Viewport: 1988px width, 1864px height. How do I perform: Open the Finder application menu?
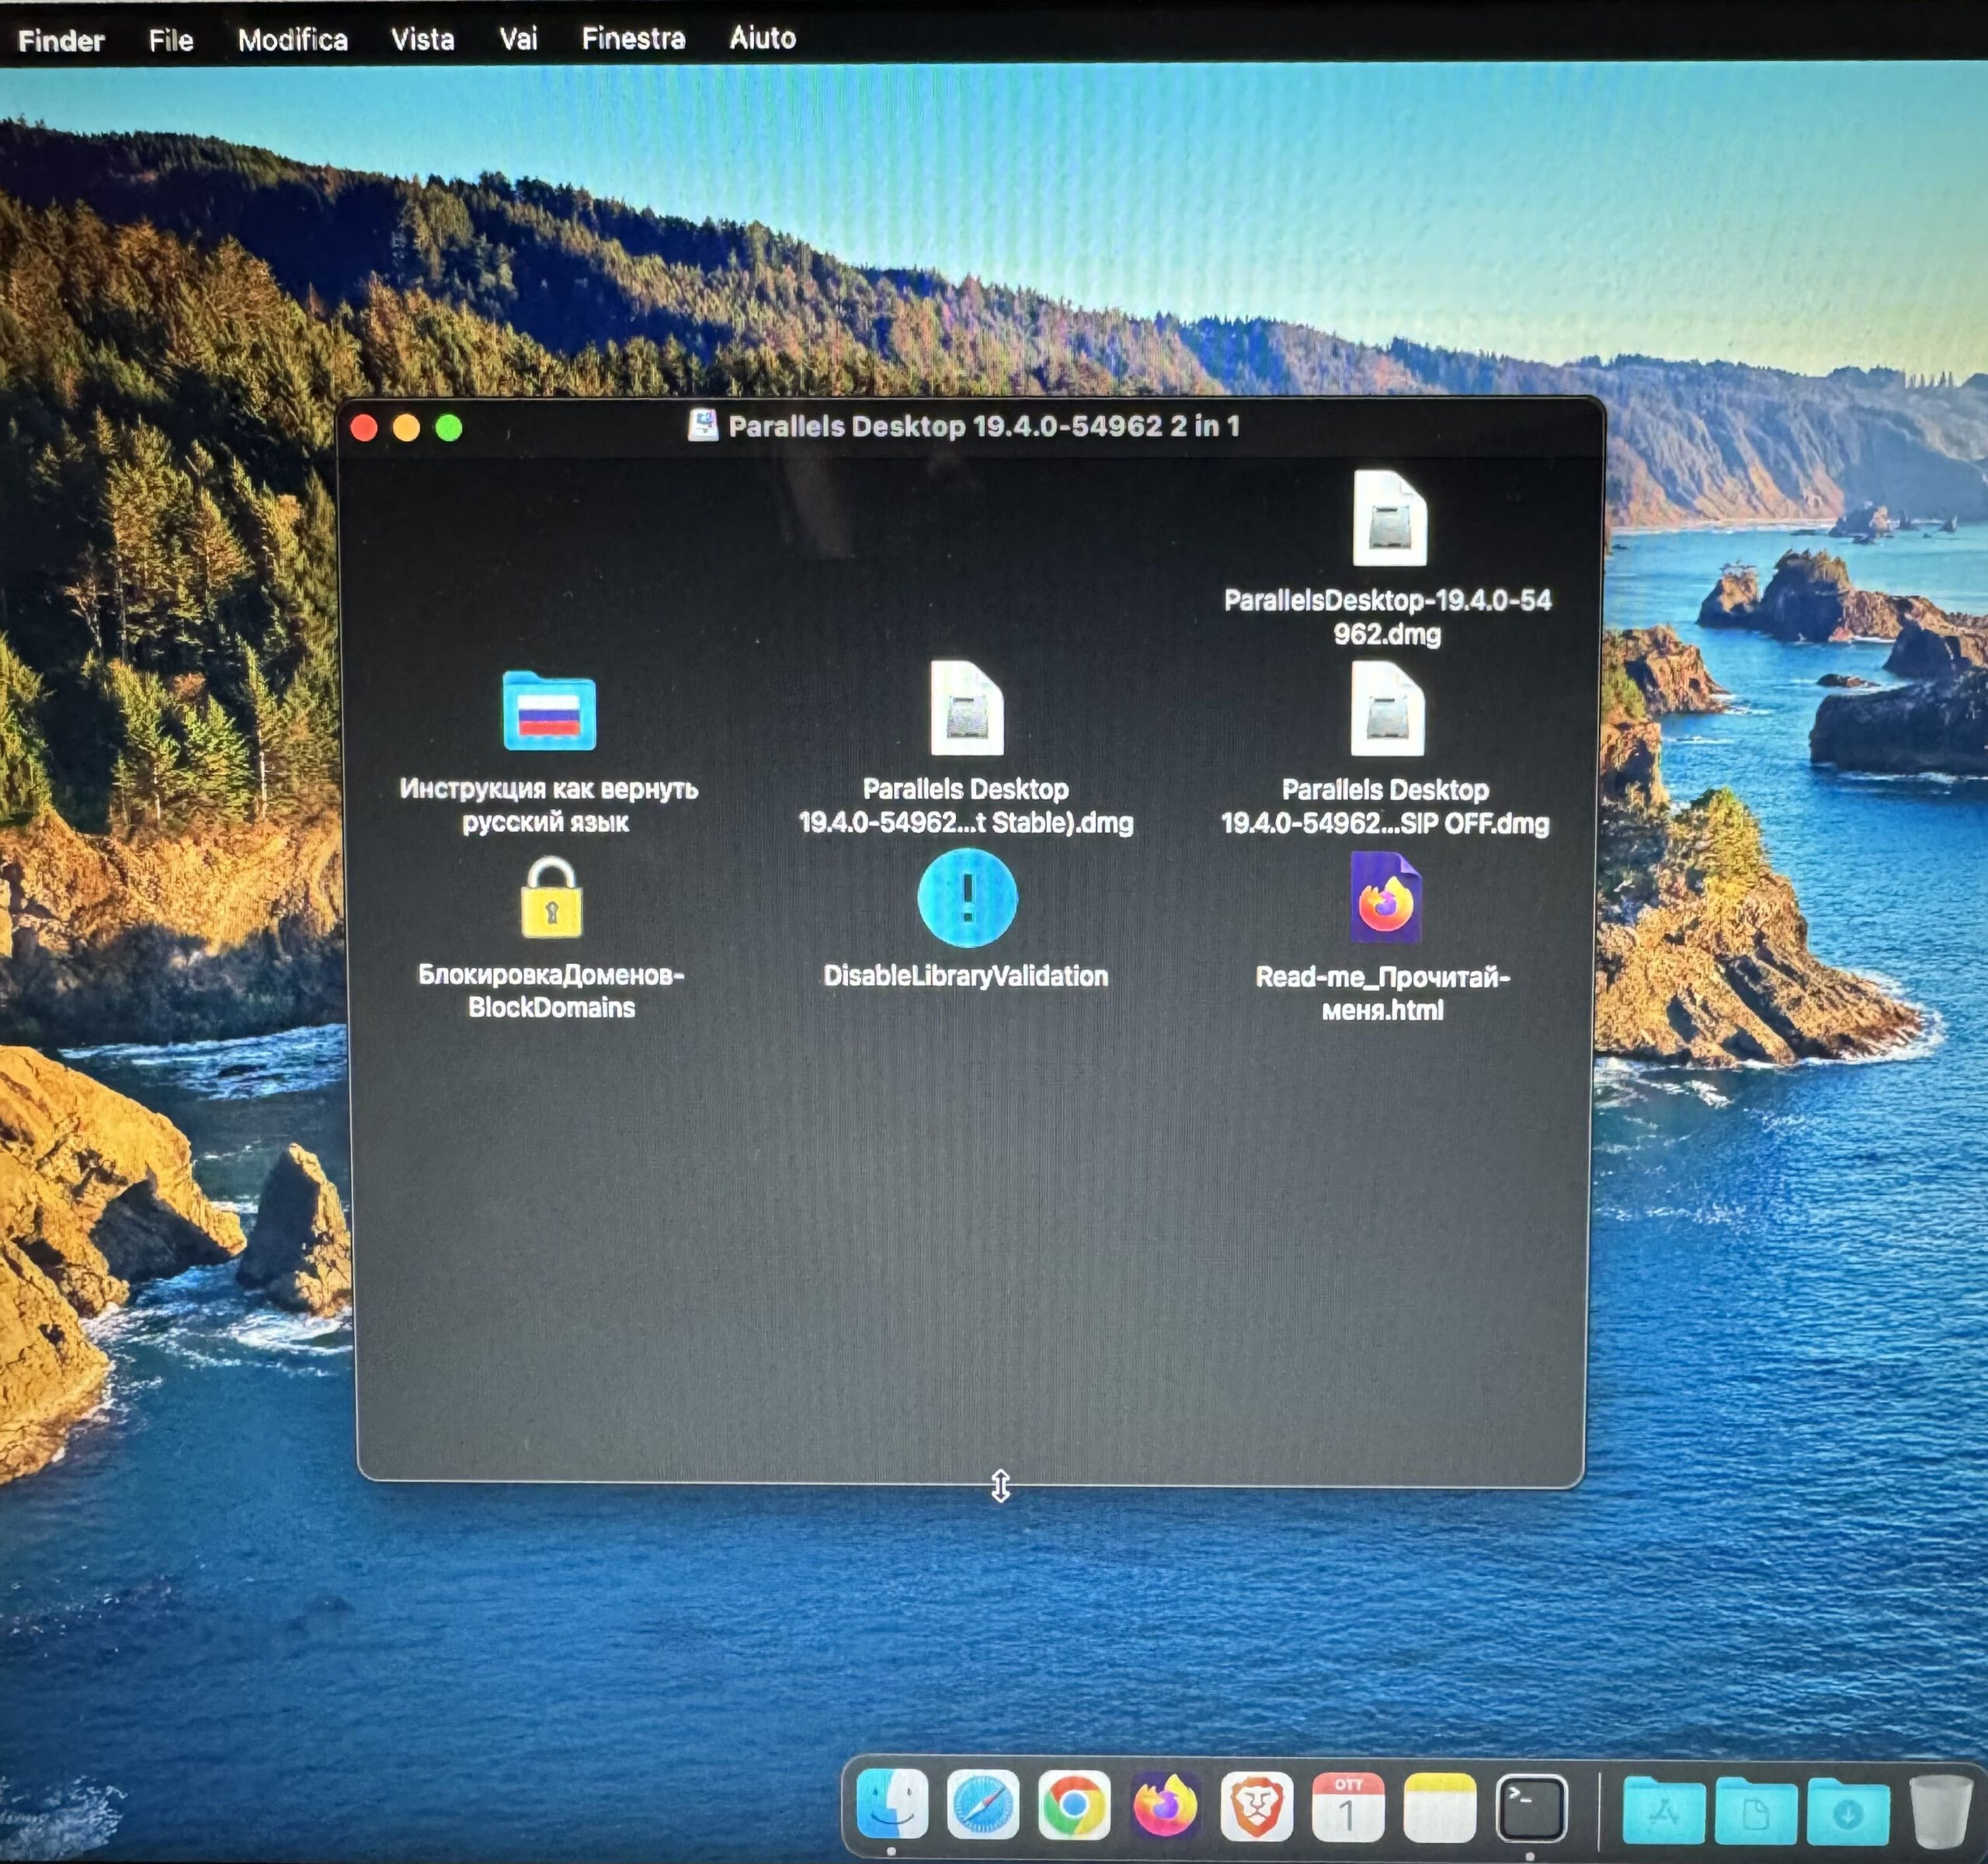61,41
